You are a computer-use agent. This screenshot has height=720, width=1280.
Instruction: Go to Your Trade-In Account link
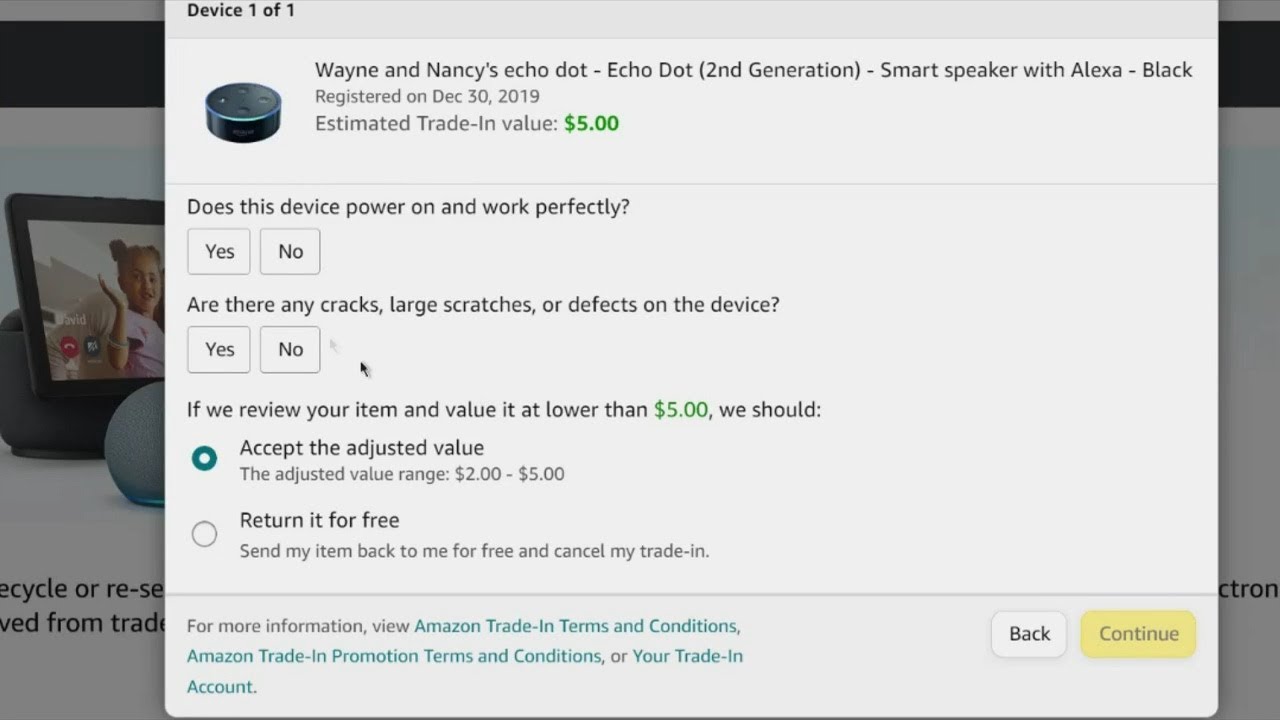point(688,656)
